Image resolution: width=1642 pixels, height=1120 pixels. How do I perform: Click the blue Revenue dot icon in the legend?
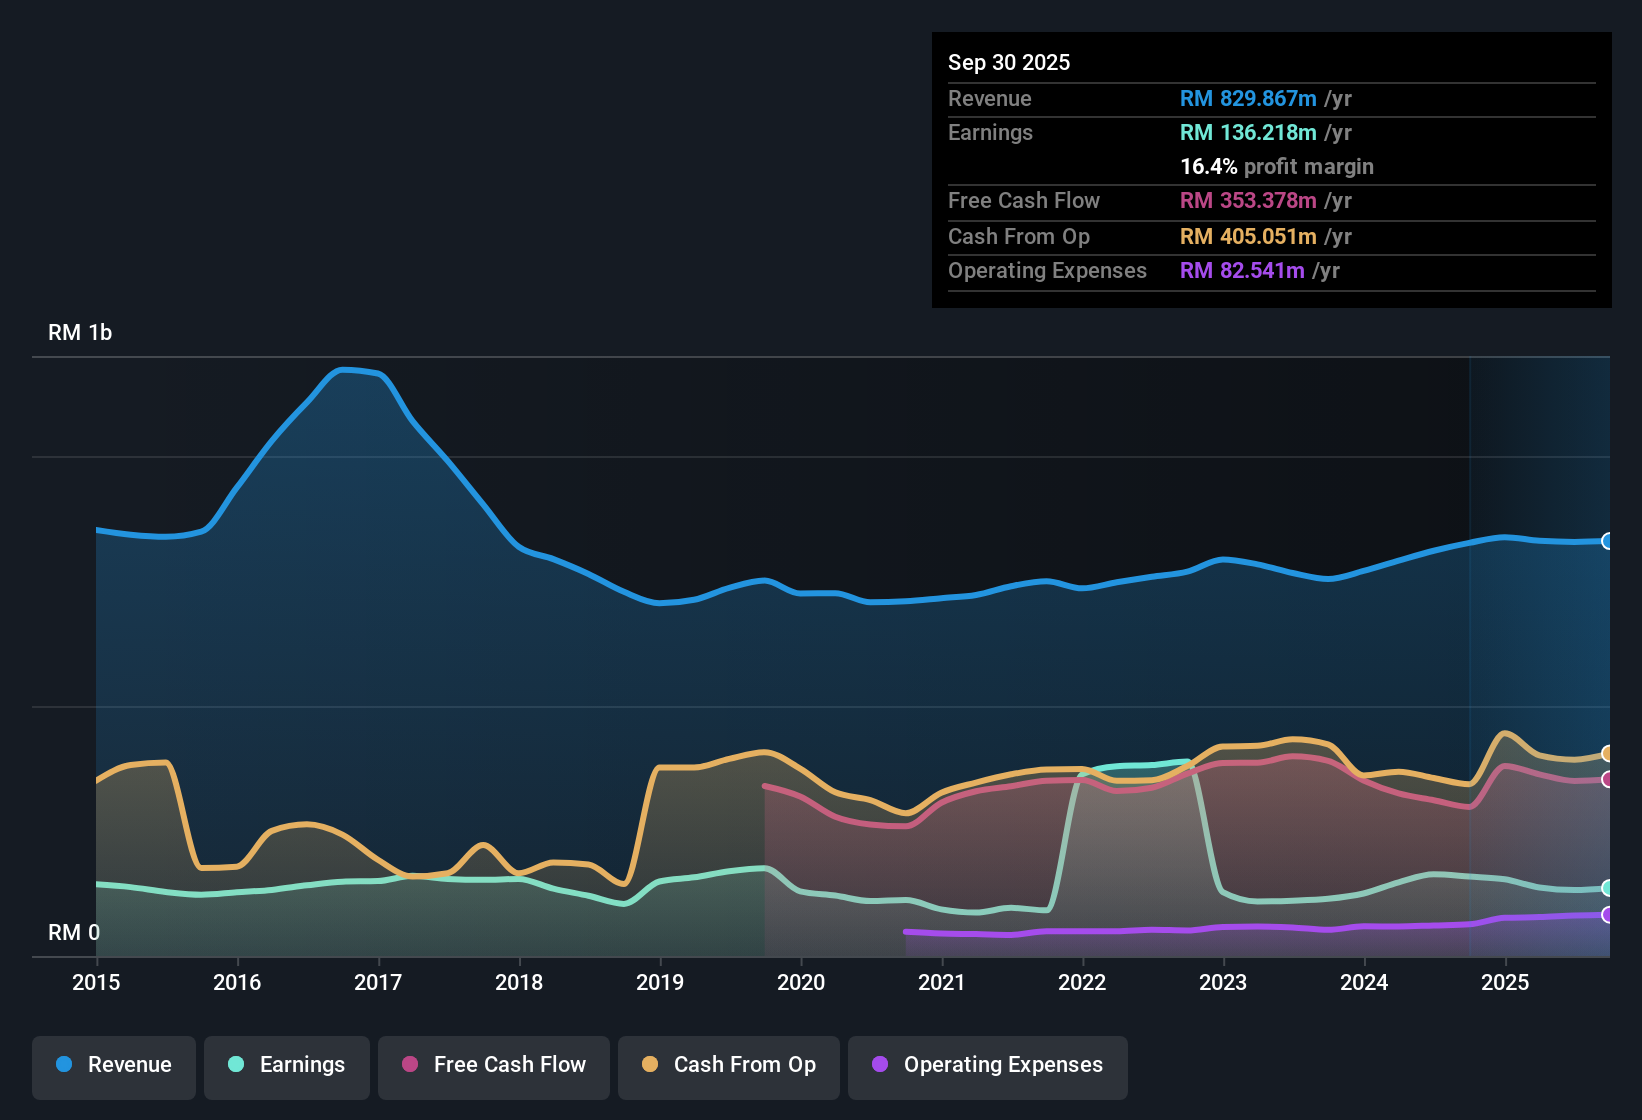click(64, 1065)
